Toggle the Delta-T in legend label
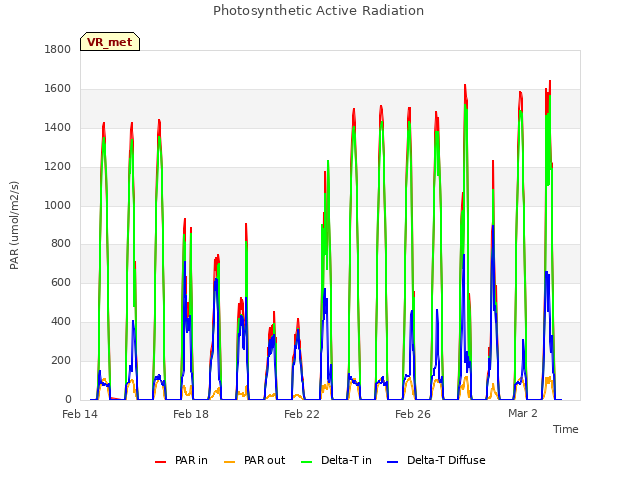The image size is (640, 480). (346, 460)
